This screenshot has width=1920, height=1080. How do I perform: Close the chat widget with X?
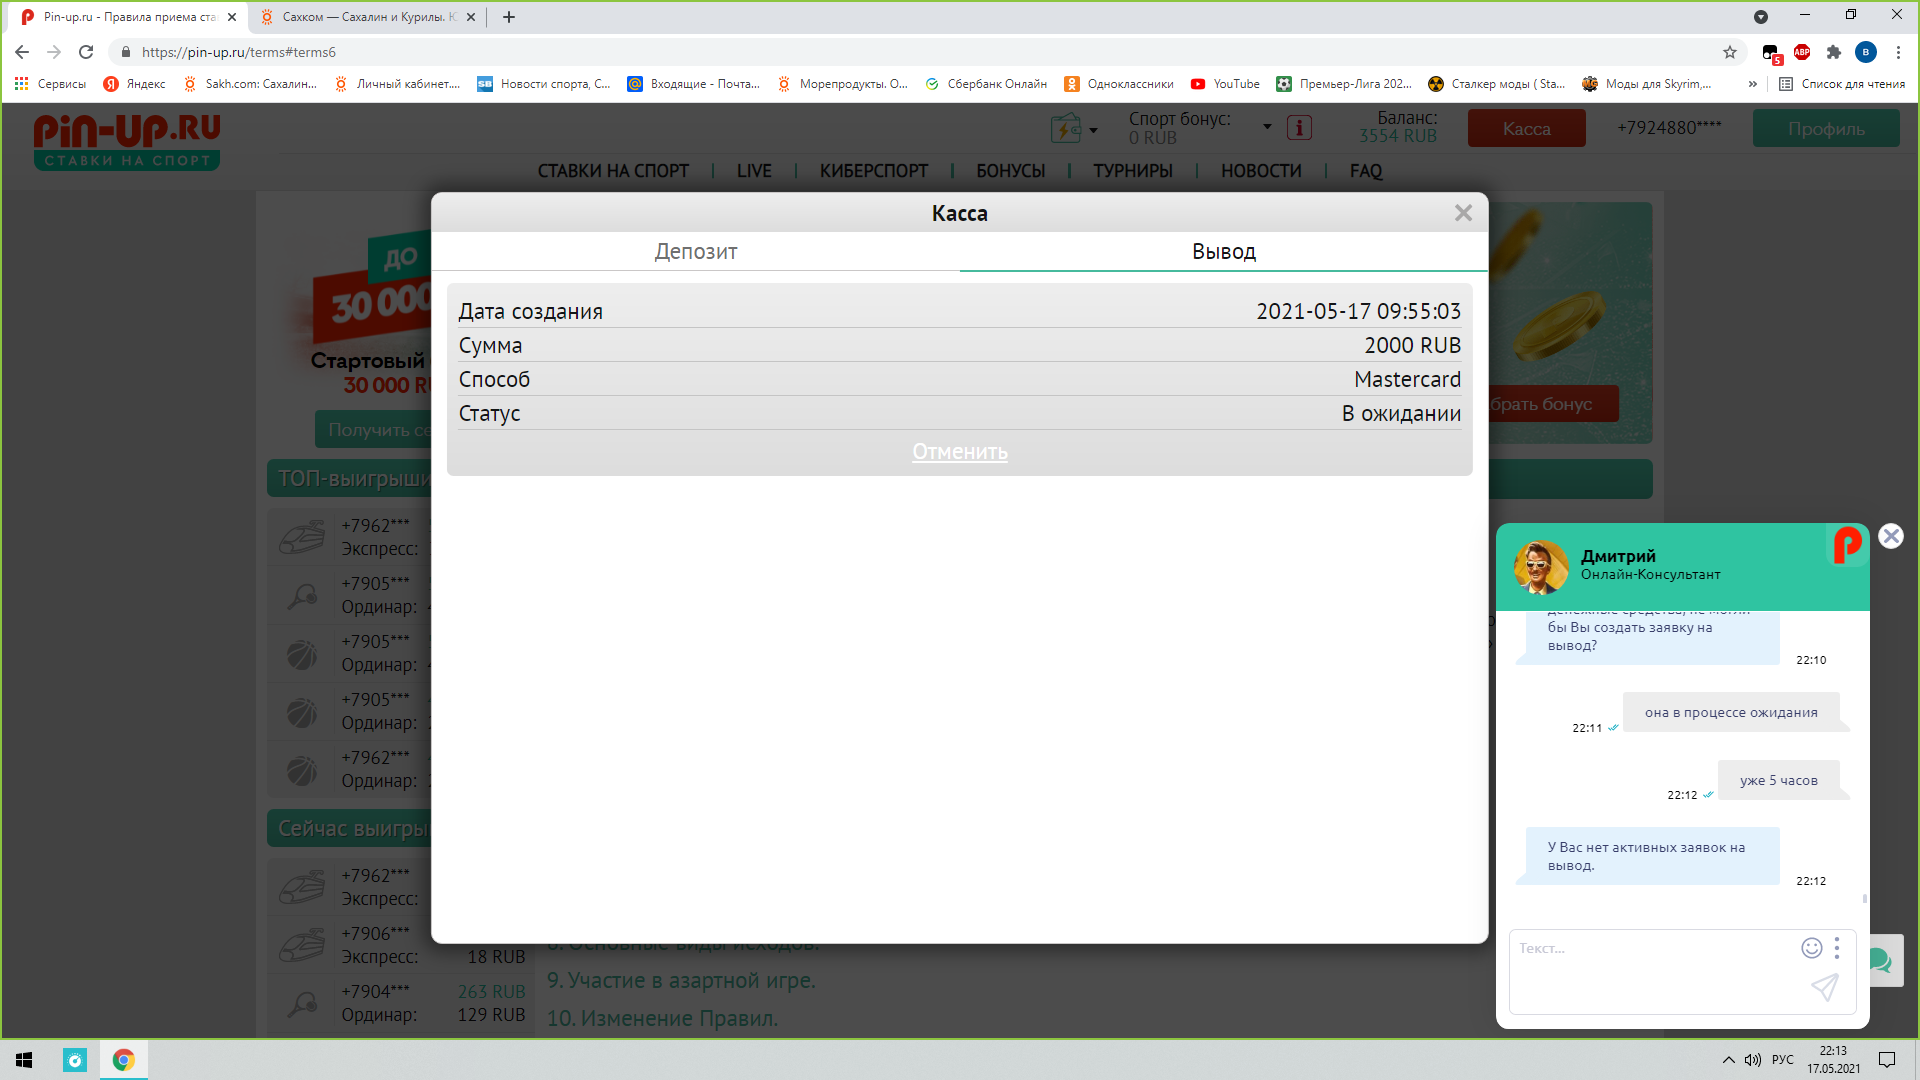tap(1890, 537)
